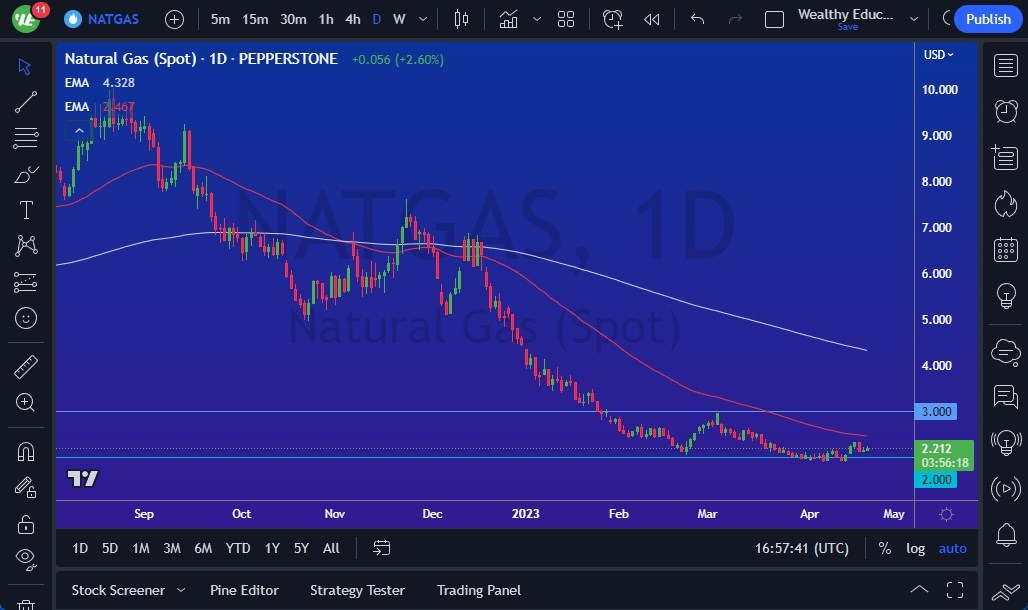Open the ideas light bulb panel
1028x610 pixels.
click(1005, 296)
